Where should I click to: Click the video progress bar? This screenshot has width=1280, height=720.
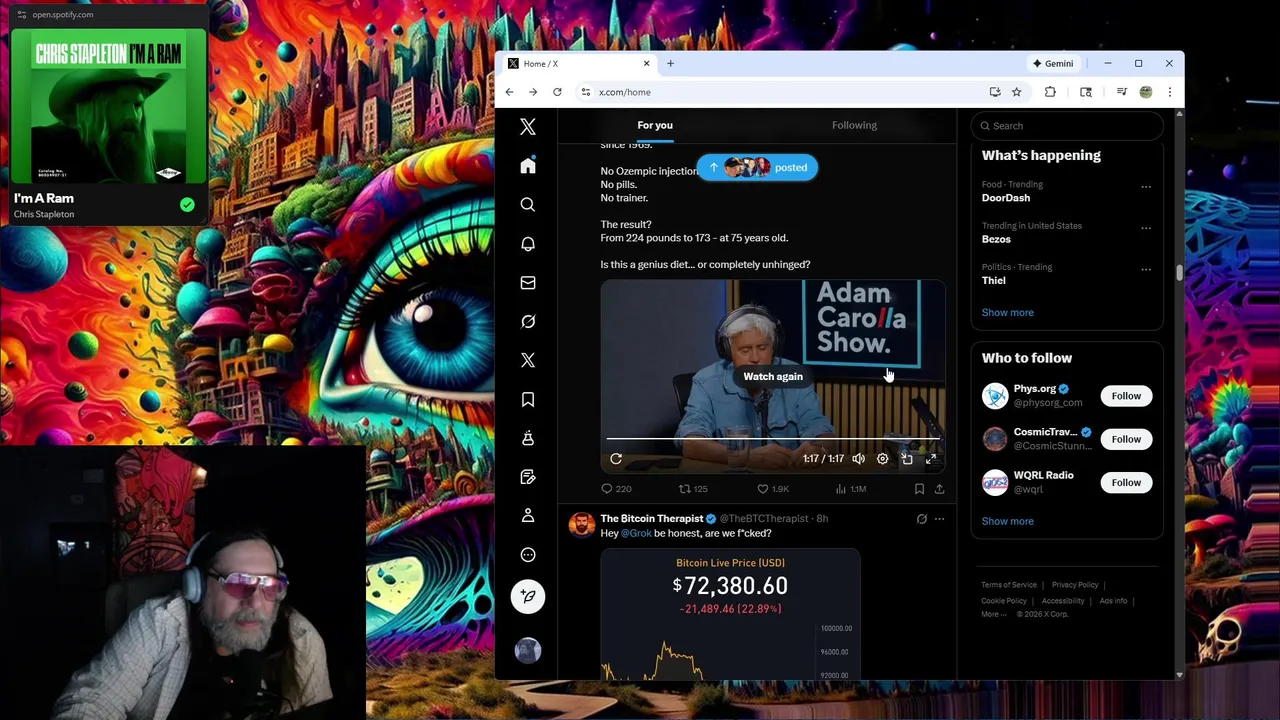tap(772, 439)
